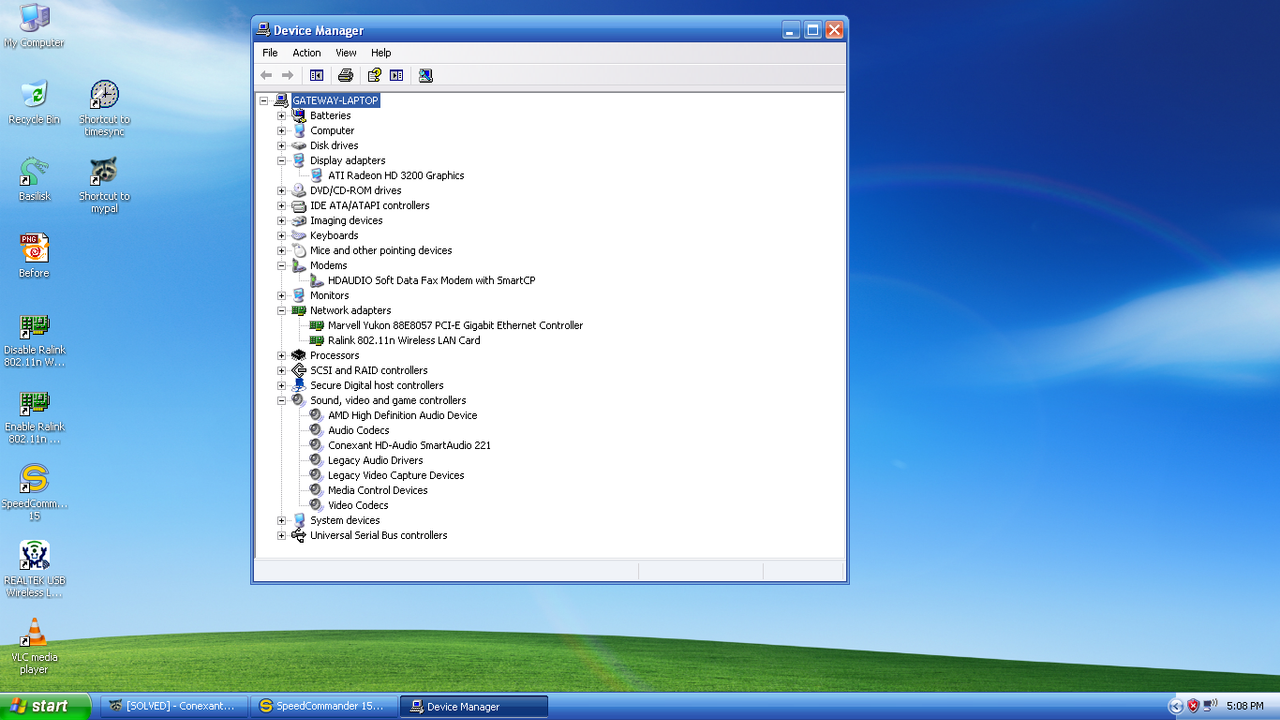
Task: Click the Start button
Action: coord(45,706)
